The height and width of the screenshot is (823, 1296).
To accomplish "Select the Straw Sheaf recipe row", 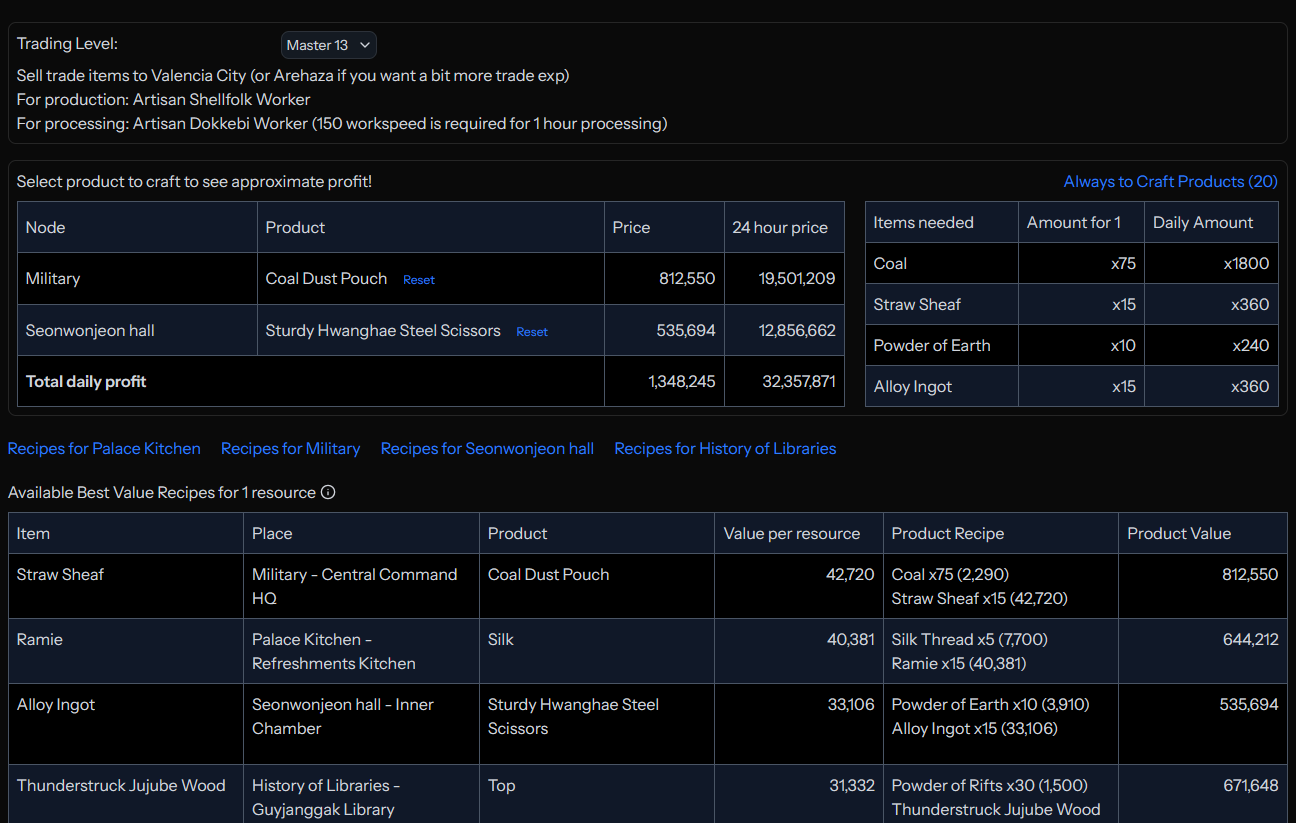I will (61, 574).
